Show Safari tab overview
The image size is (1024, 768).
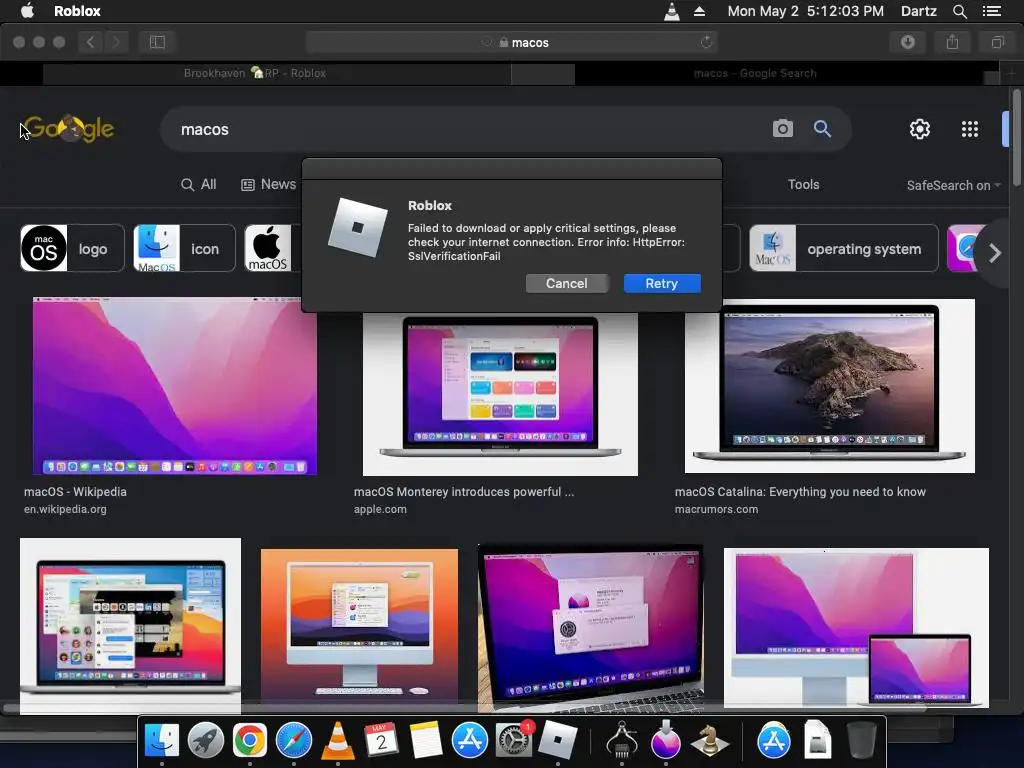[997, 42]
